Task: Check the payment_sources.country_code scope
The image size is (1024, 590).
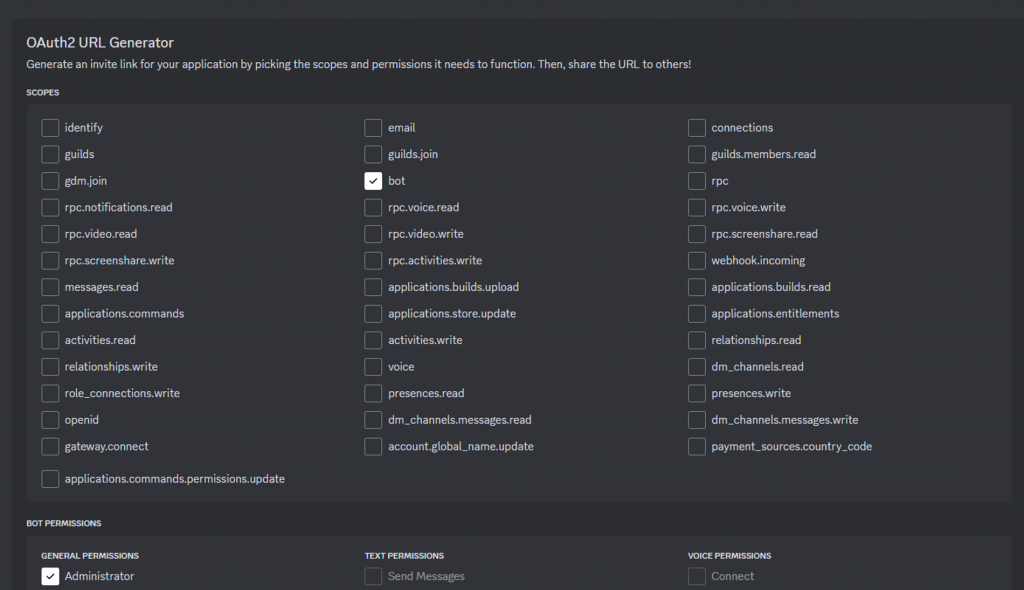Action: 697,446
